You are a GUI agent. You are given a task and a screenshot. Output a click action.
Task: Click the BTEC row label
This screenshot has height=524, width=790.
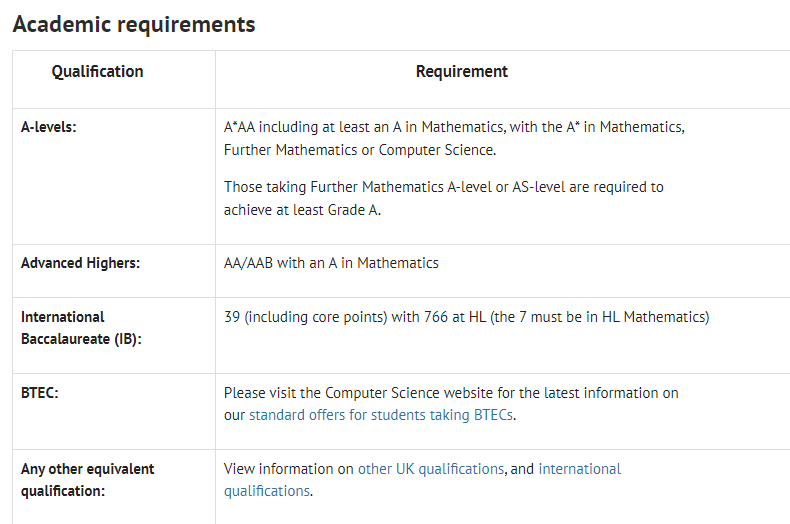(40, 392)
